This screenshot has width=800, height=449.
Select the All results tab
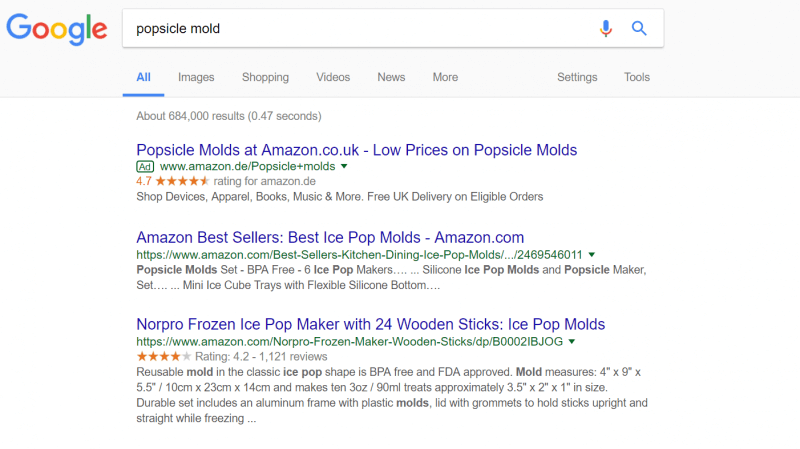(x=143, y=77)
